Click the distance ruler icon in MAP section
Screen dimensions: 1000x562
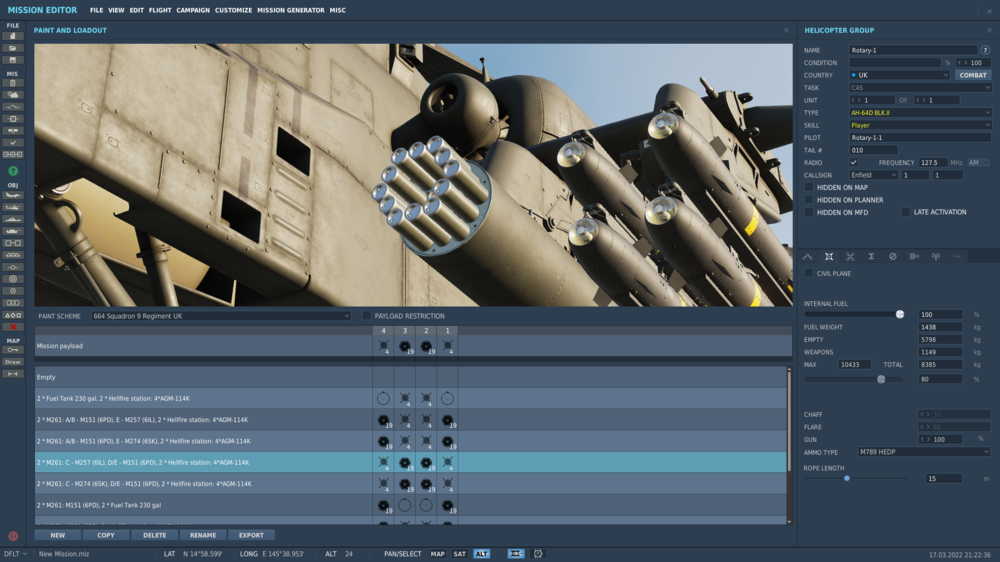pyautogui.click(x=13, y=374)
